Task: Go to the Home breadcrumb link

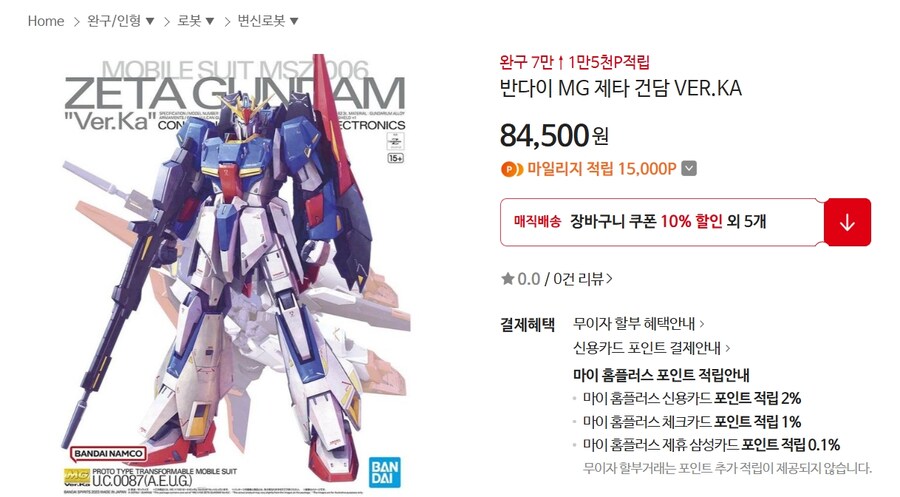Action: (46, 21)
